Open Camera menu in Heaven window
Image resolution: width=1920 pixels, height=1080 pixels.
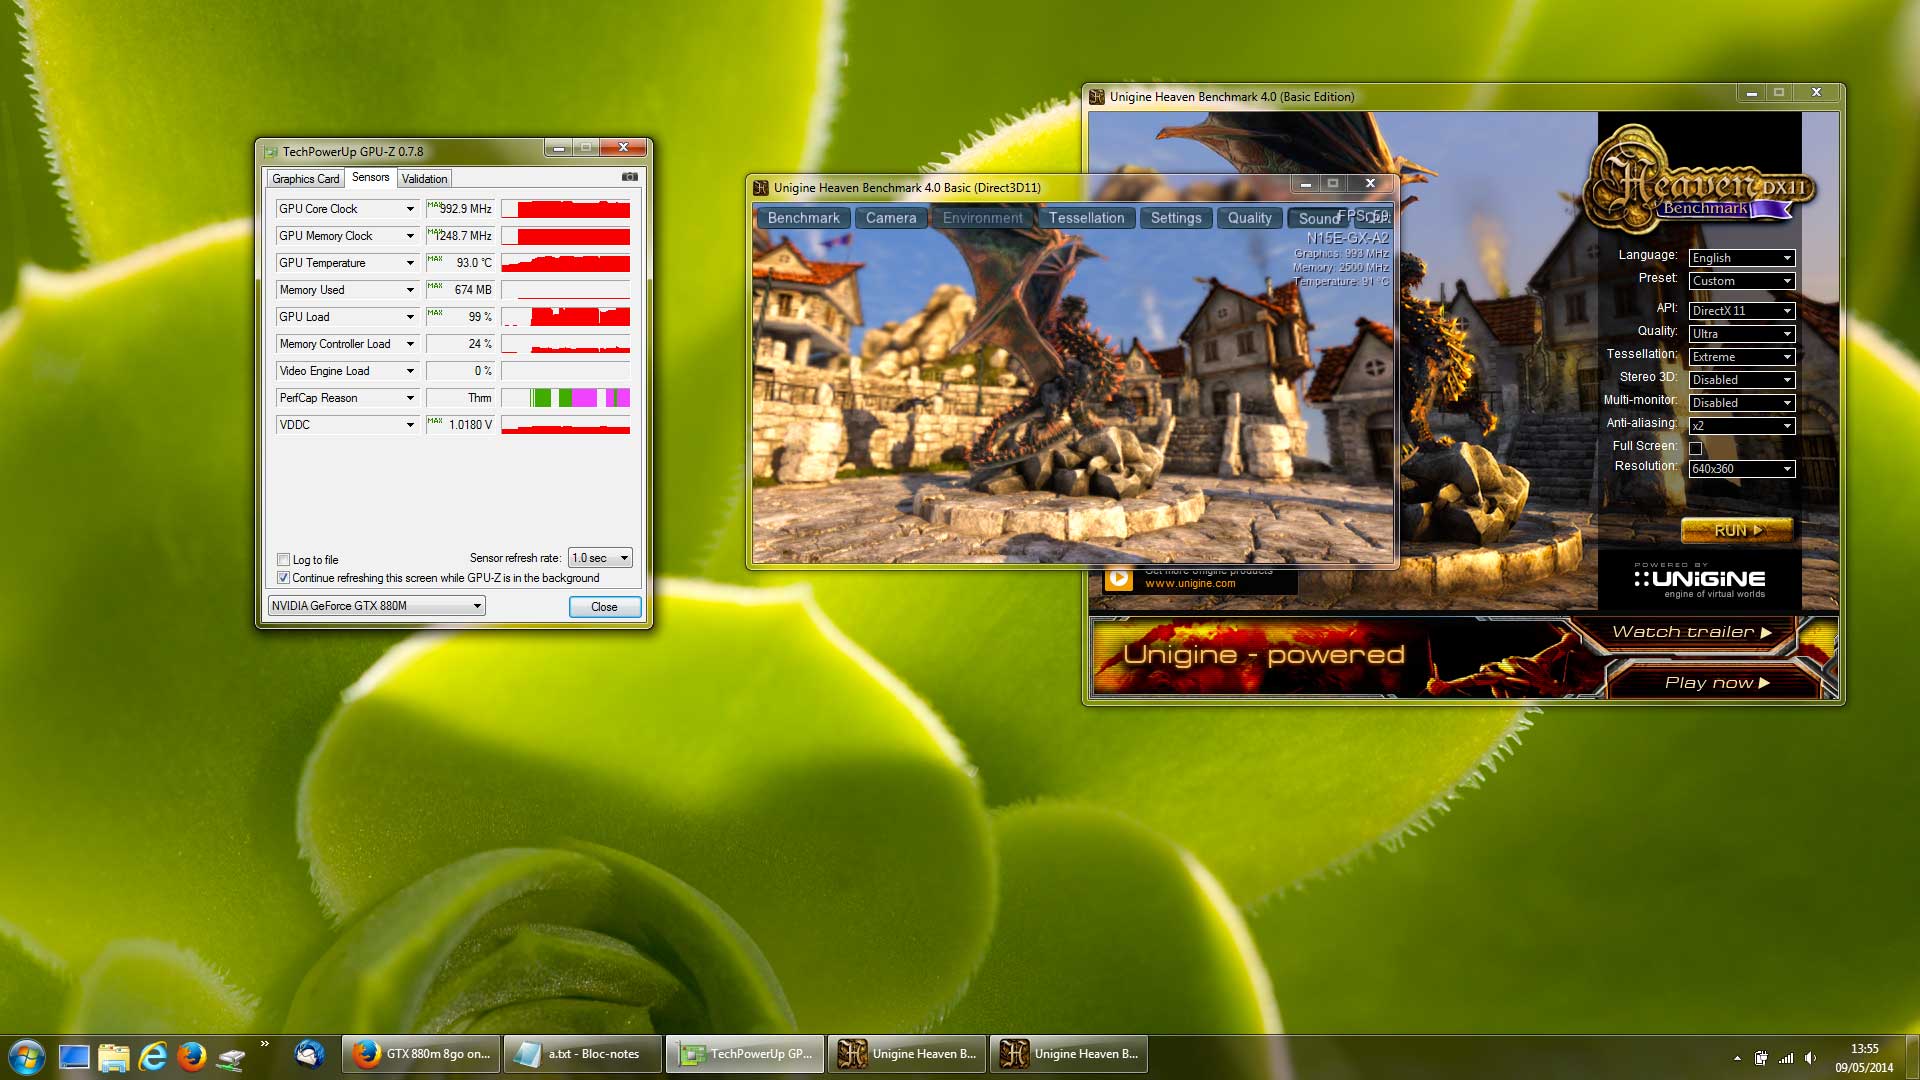coord(891,218)
